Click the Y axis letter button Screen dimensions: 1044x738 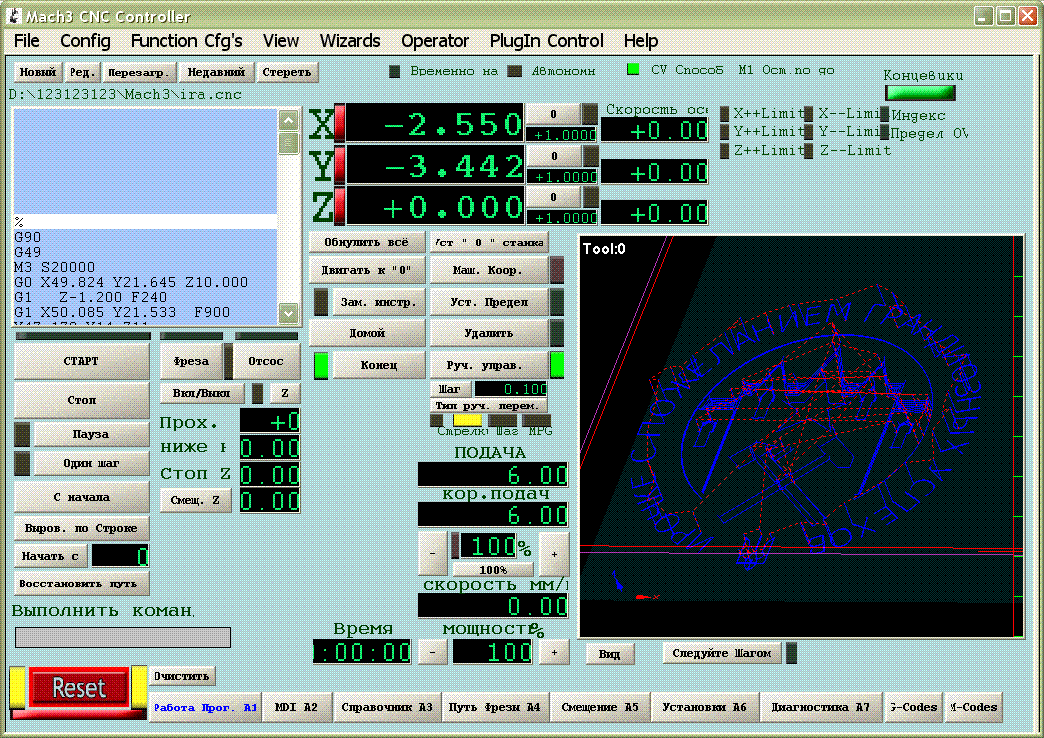coord(321,166)
